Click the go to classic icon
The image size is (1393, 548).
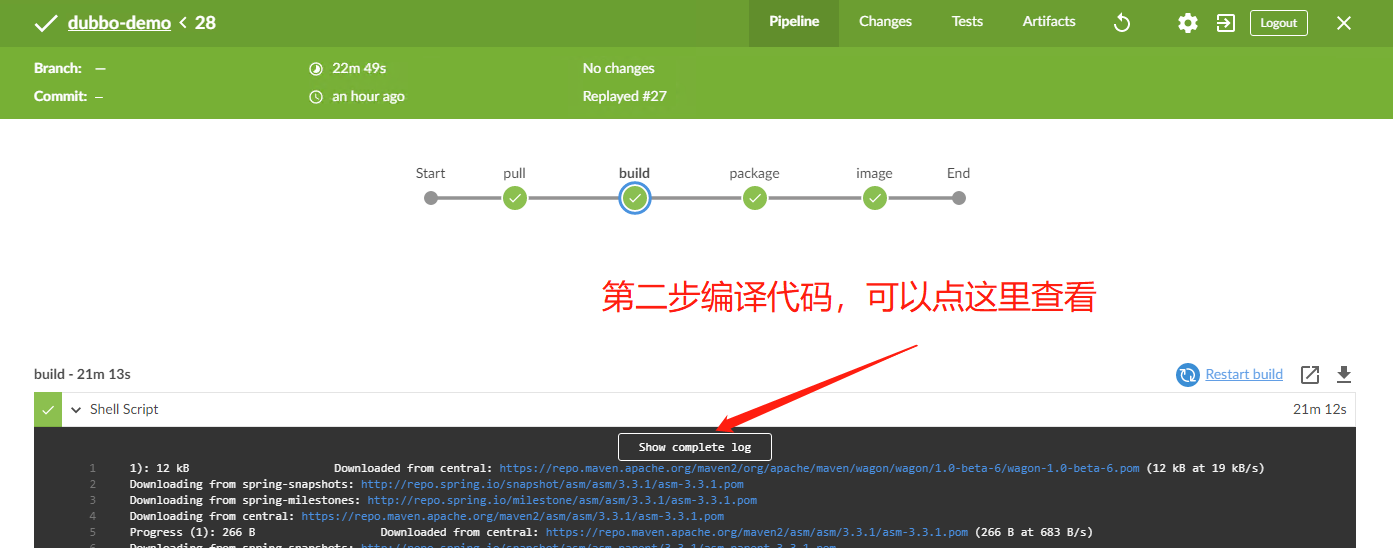(x=1226, y=23)
